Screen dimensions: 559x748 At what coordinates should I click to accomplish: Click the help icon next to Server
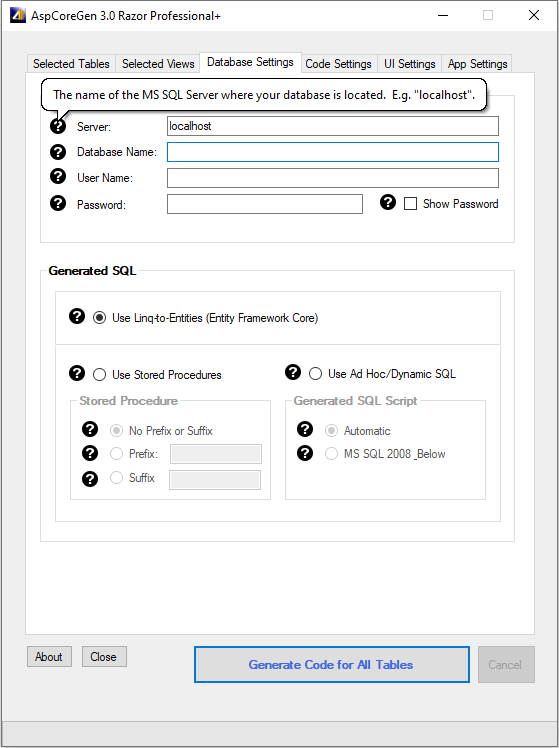[58, 126]
